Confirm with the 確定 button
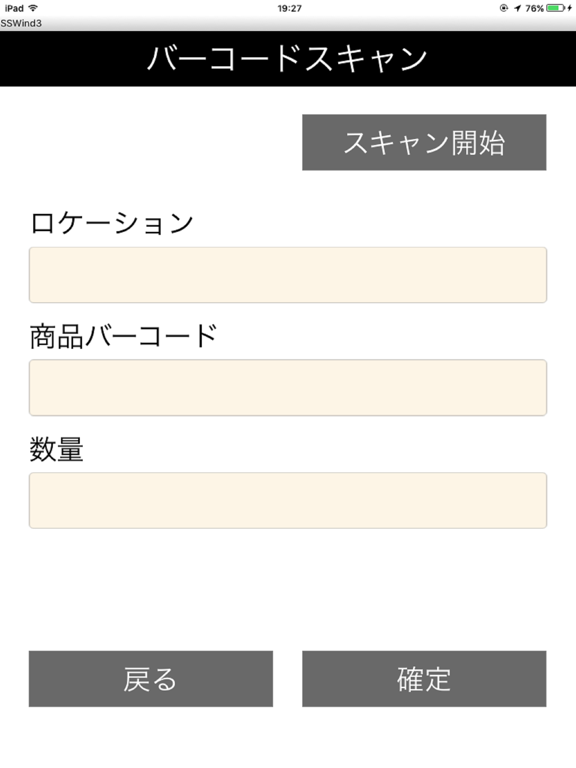Viewport: 576px width, 768px height. point(424,679)
